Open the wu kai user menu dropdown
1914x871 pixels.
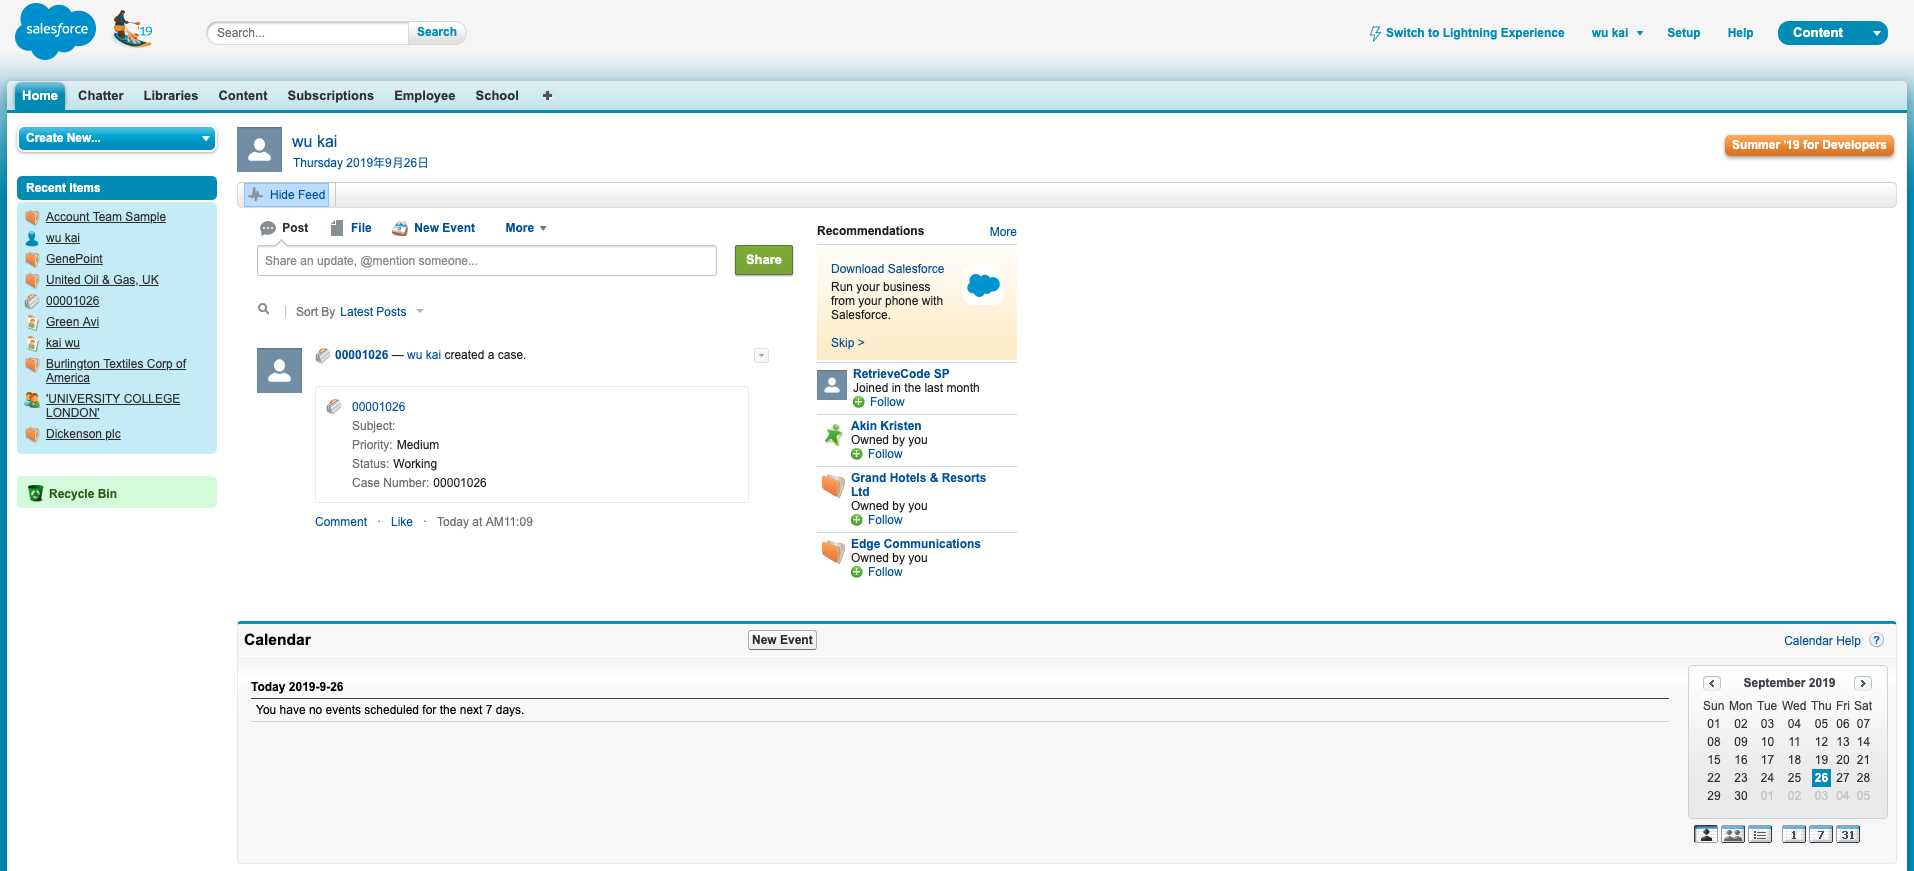tap(1617, 33)
